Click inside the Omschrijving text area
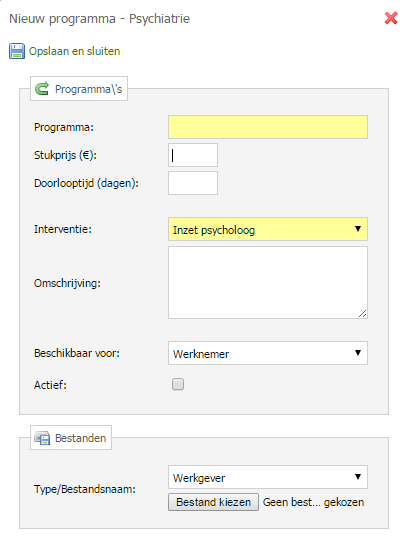The height and width of the screenshot is (545, 406). point(268,283)
